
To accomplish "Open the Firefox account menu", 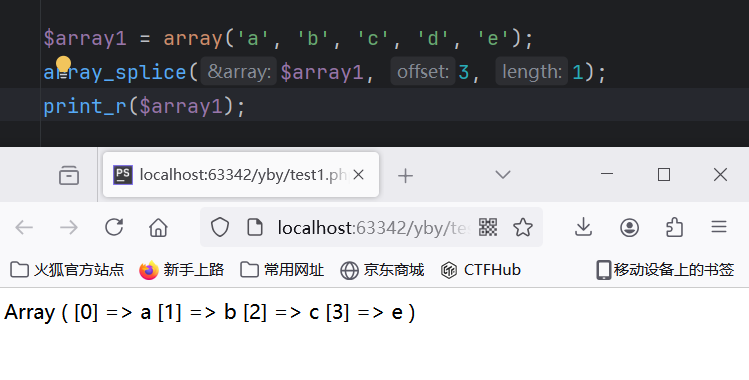I will pos(630,227).
